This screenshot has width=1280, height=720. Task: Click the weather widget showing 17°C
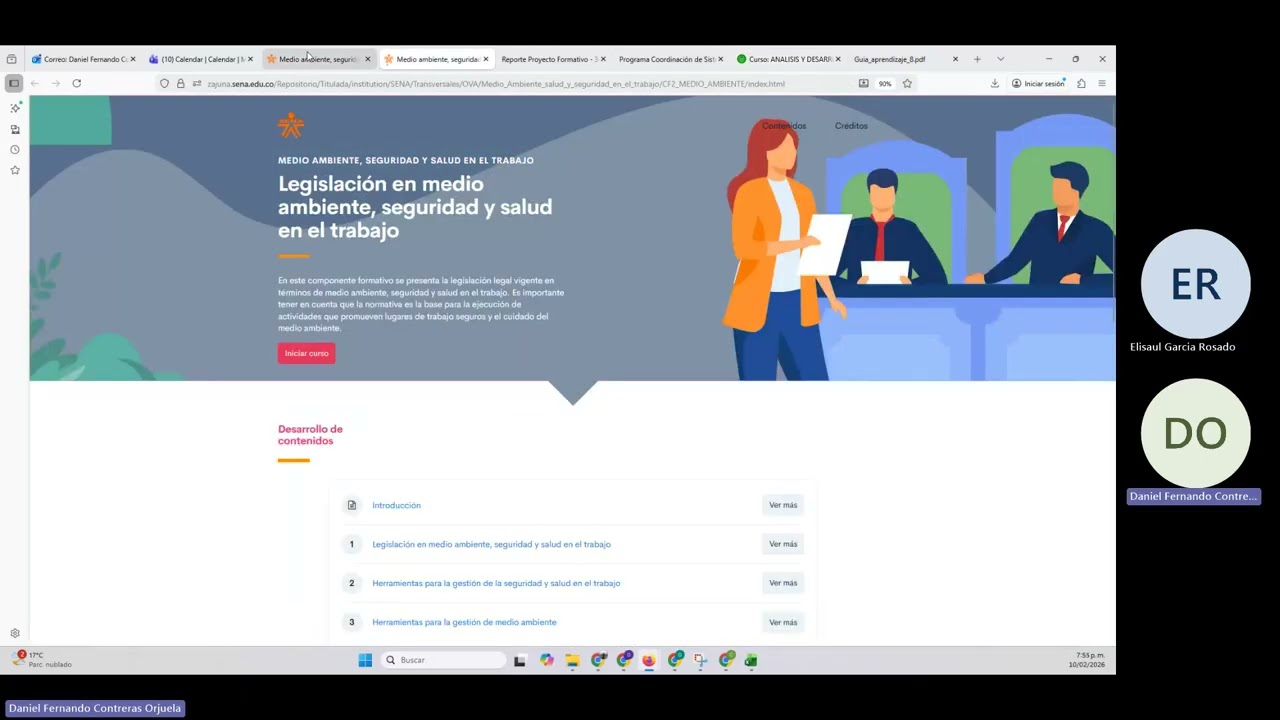tap(42, 660)
